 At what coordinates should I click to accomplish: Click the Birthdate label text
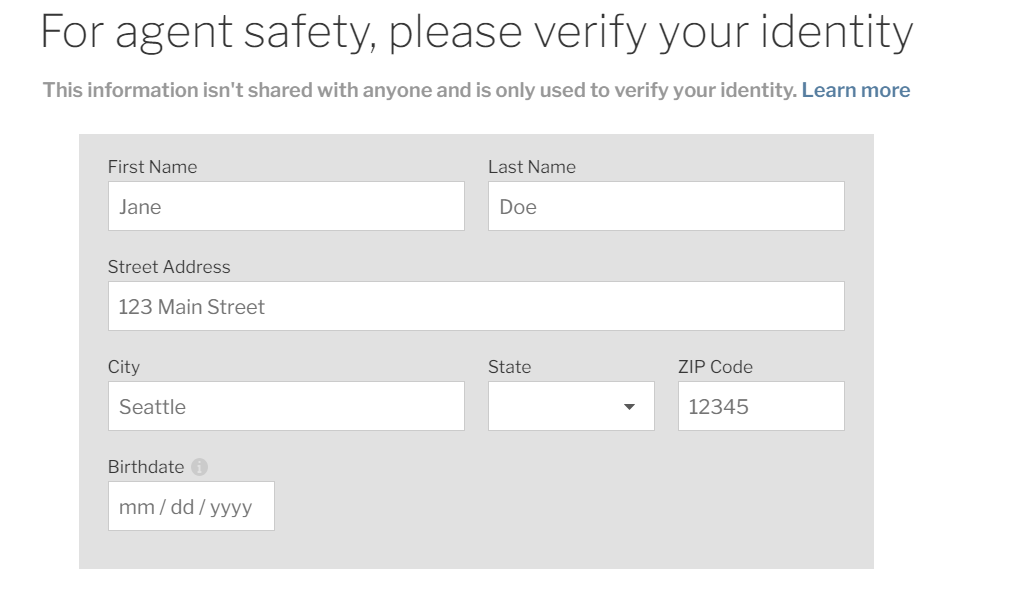[146, 467]
